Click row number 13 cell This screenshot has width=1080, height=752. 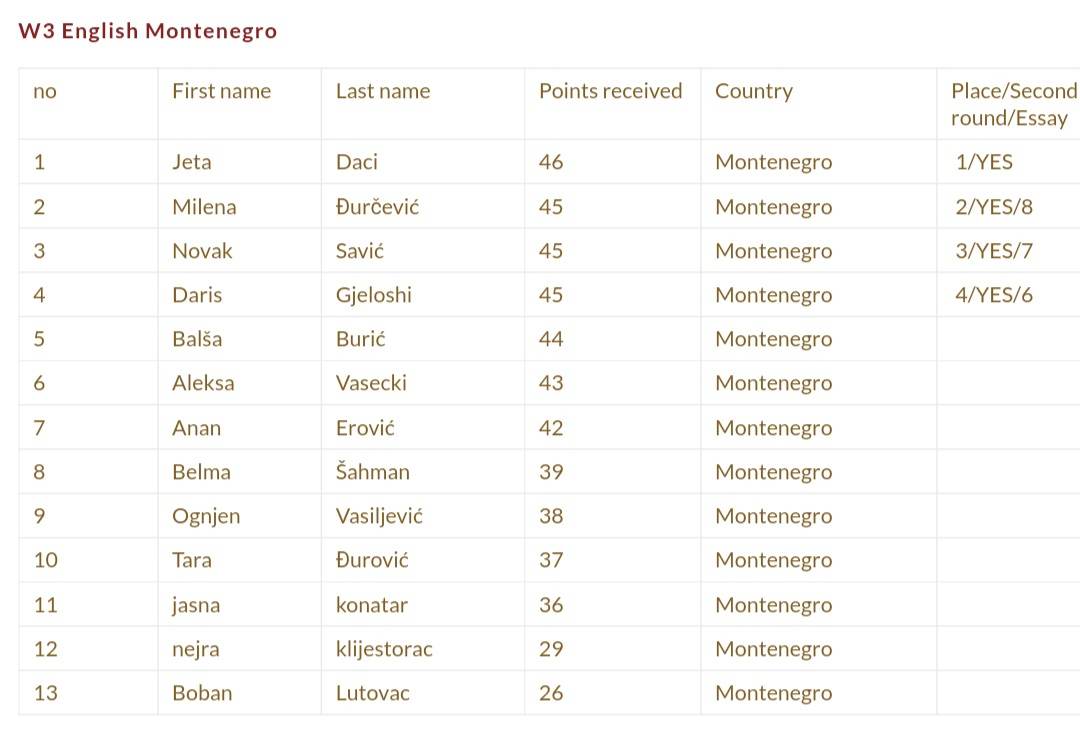coord(88,693)
